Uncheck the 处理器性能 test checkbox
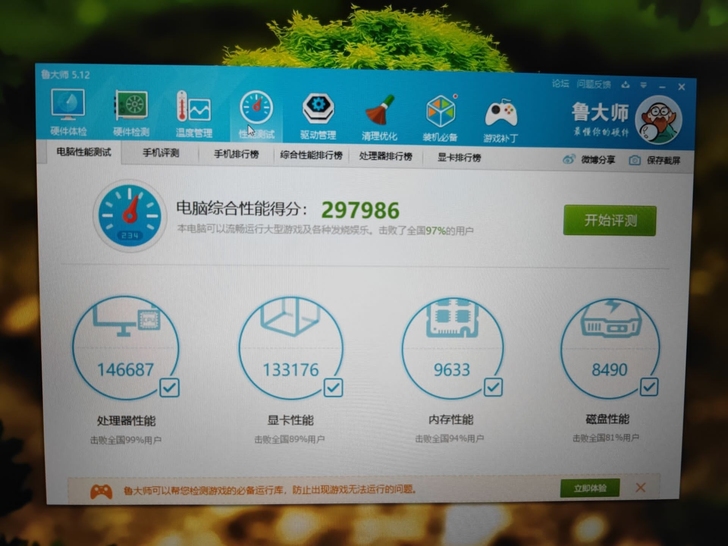The width and height of the screenshot is (728, 546). click(x=169, y=388)
